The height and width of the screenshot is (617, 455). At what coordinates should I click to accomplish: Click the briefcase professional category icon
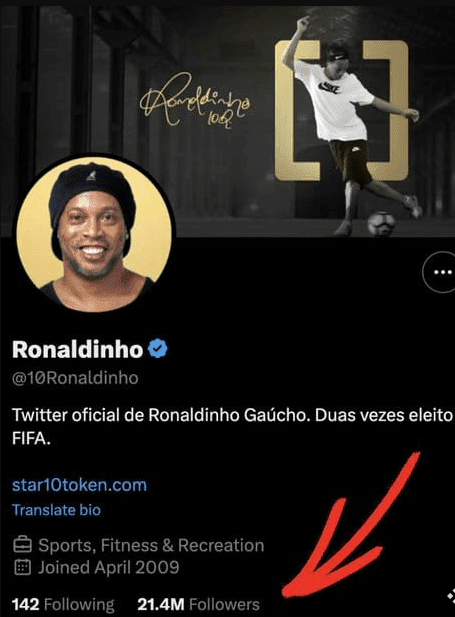pos(22,545)
